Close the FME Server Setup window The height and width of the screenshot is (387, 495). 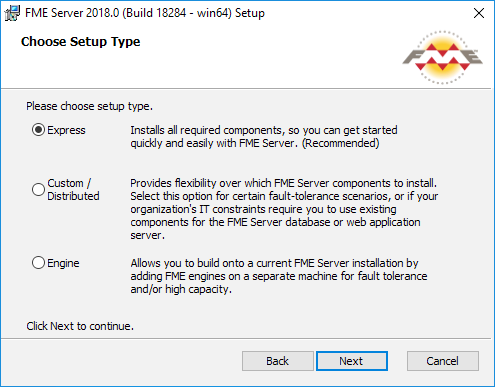pyautogui.click(x=479, y=13)
